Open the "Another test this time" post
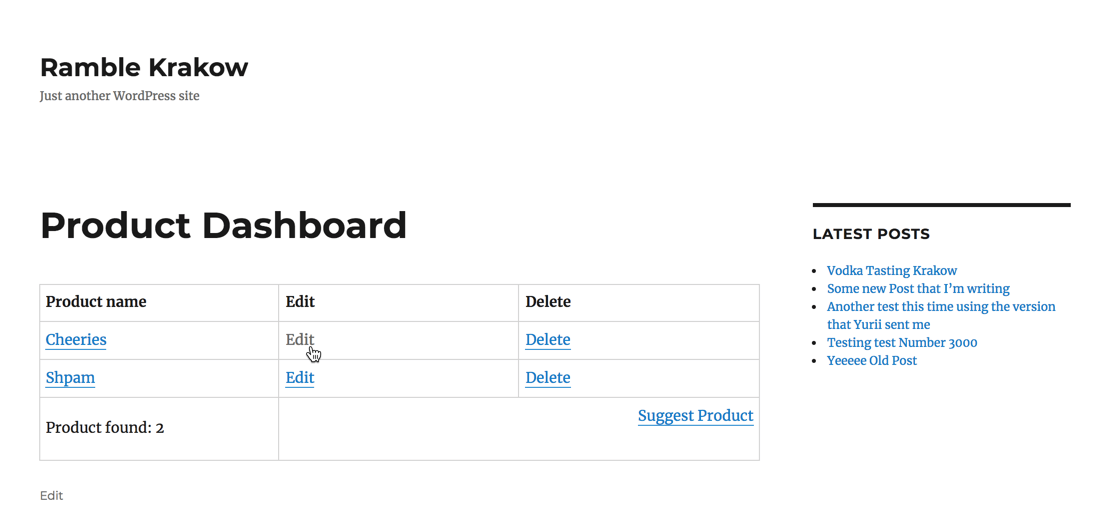 pyautogui.click(x=940, y=307)
